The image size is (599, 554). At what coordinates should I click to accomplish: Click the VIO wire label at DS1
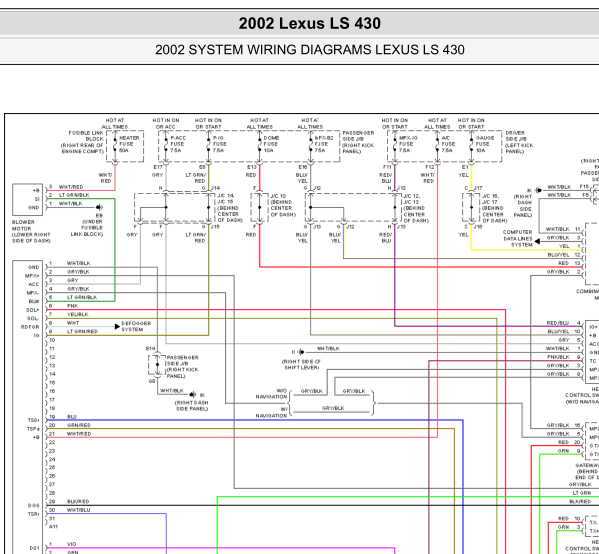point(71,544)
